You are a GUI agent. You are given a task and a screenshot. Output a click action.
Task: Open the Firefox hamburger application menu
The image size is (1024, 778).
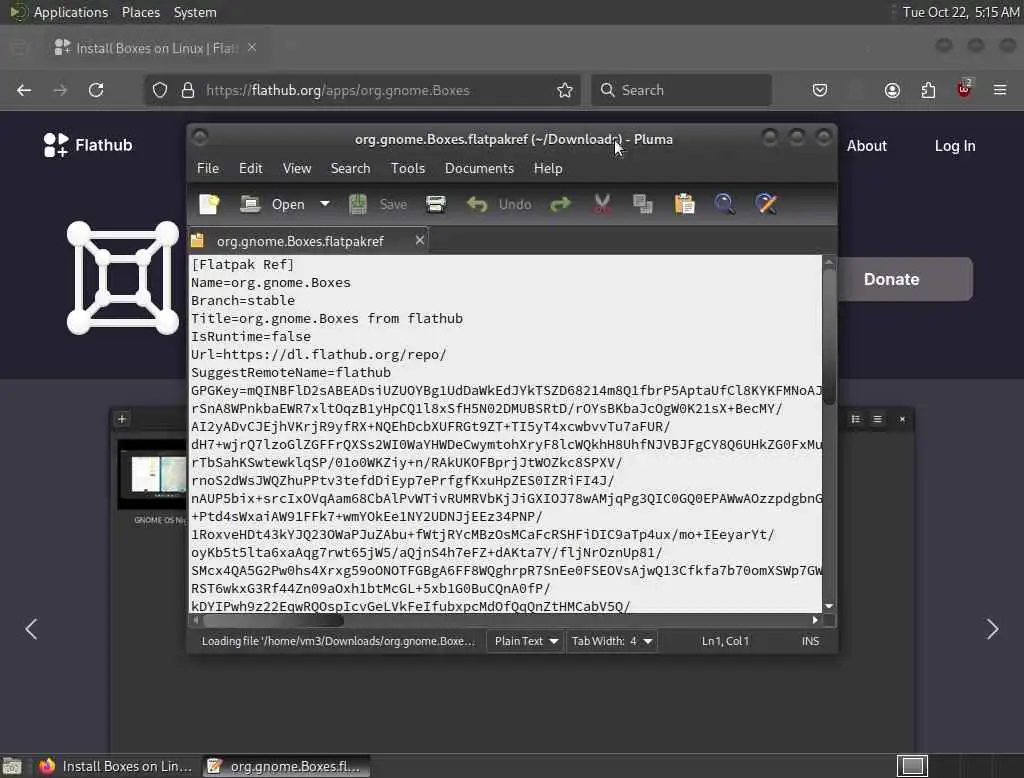1000,90
